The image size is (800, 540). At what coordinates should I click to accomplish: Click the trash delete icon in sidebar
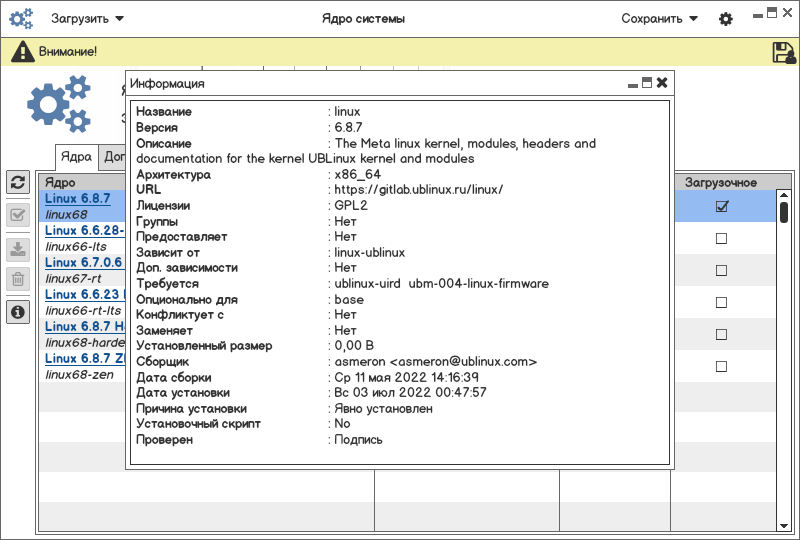(x=18, y=279)
